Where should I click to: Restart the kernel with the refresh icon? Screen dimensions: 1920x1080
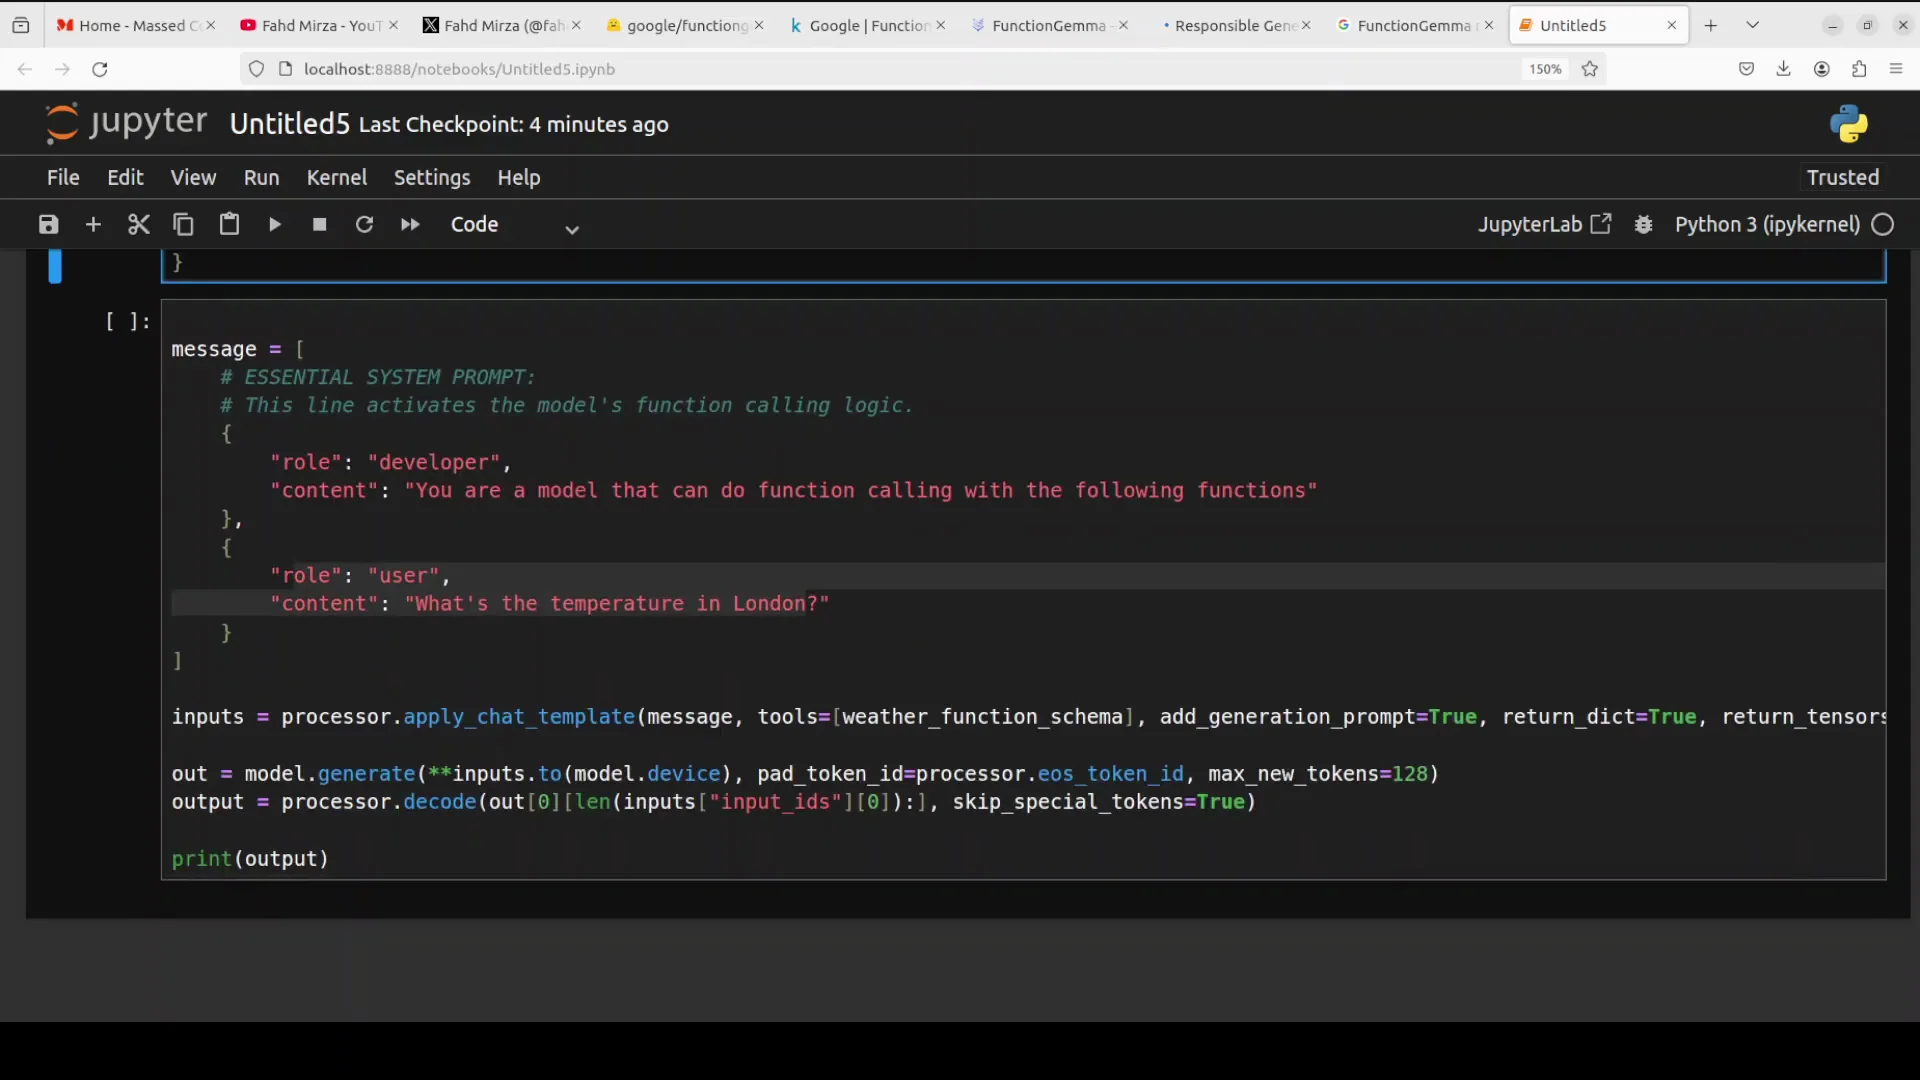(x=364, y=224)
